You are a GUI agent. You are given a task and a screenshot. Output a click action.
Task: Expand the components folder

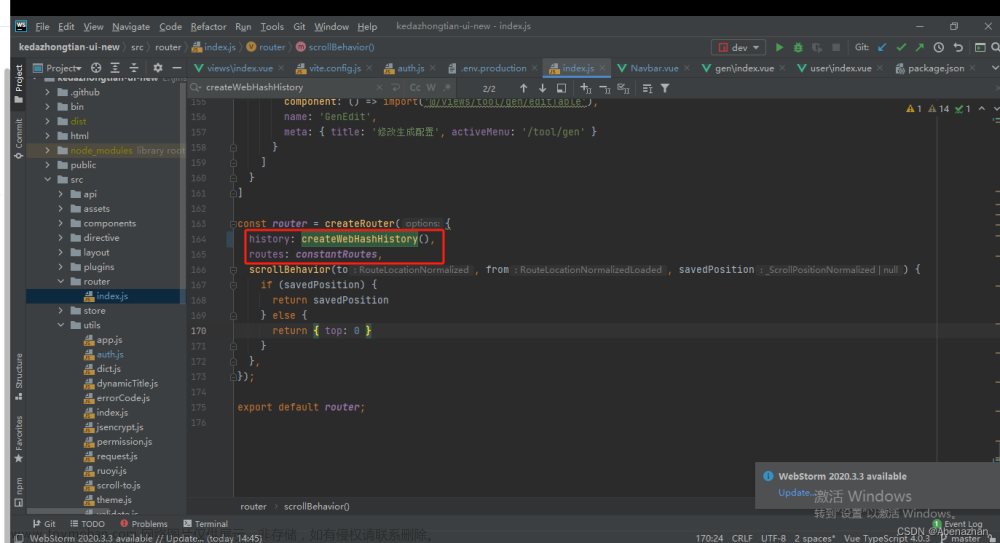click(61, 223)
